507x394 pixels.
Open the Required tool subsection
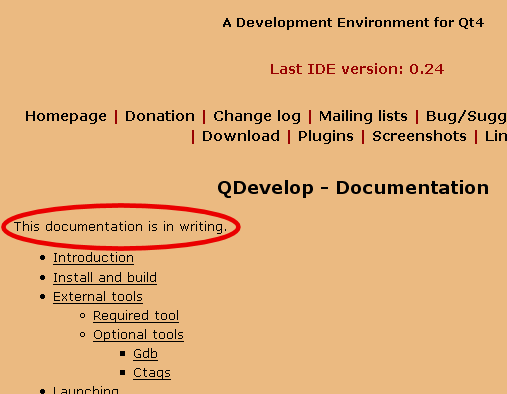[x=136, y=316]
